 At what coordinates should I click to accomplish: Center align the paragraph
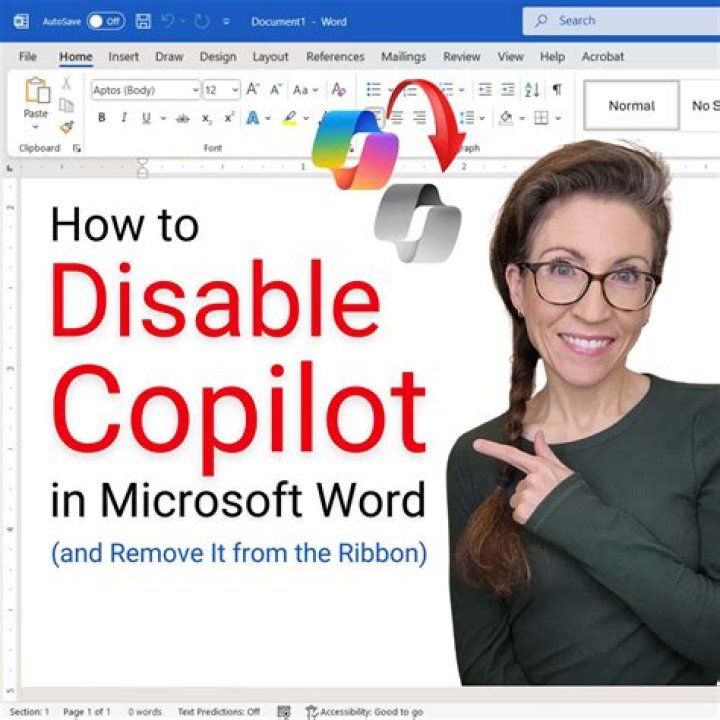(x=397, y=118)
